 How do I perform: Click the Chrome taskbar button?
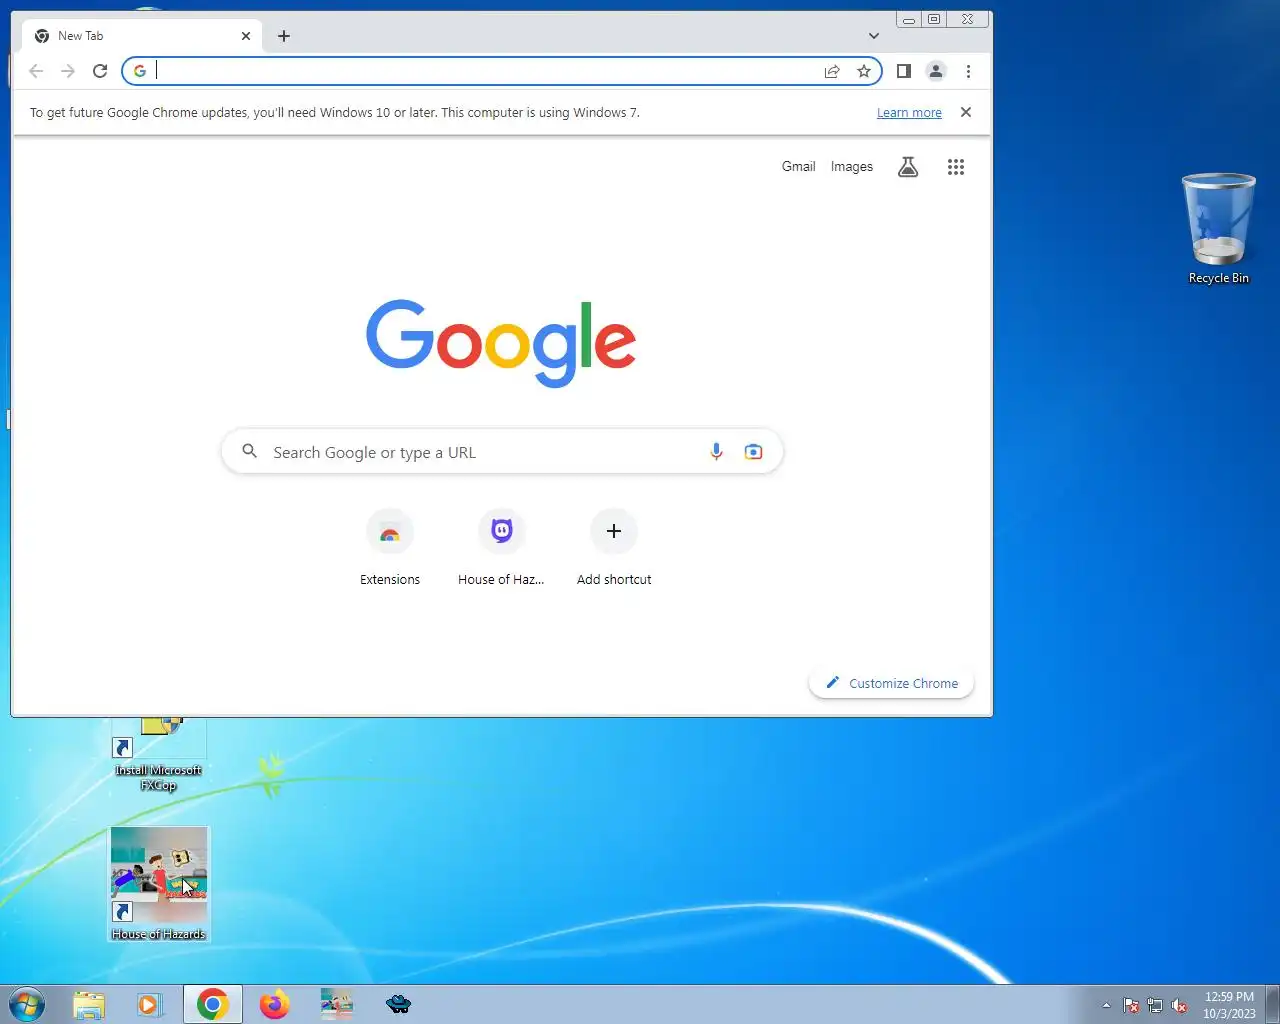(212, 1004)
